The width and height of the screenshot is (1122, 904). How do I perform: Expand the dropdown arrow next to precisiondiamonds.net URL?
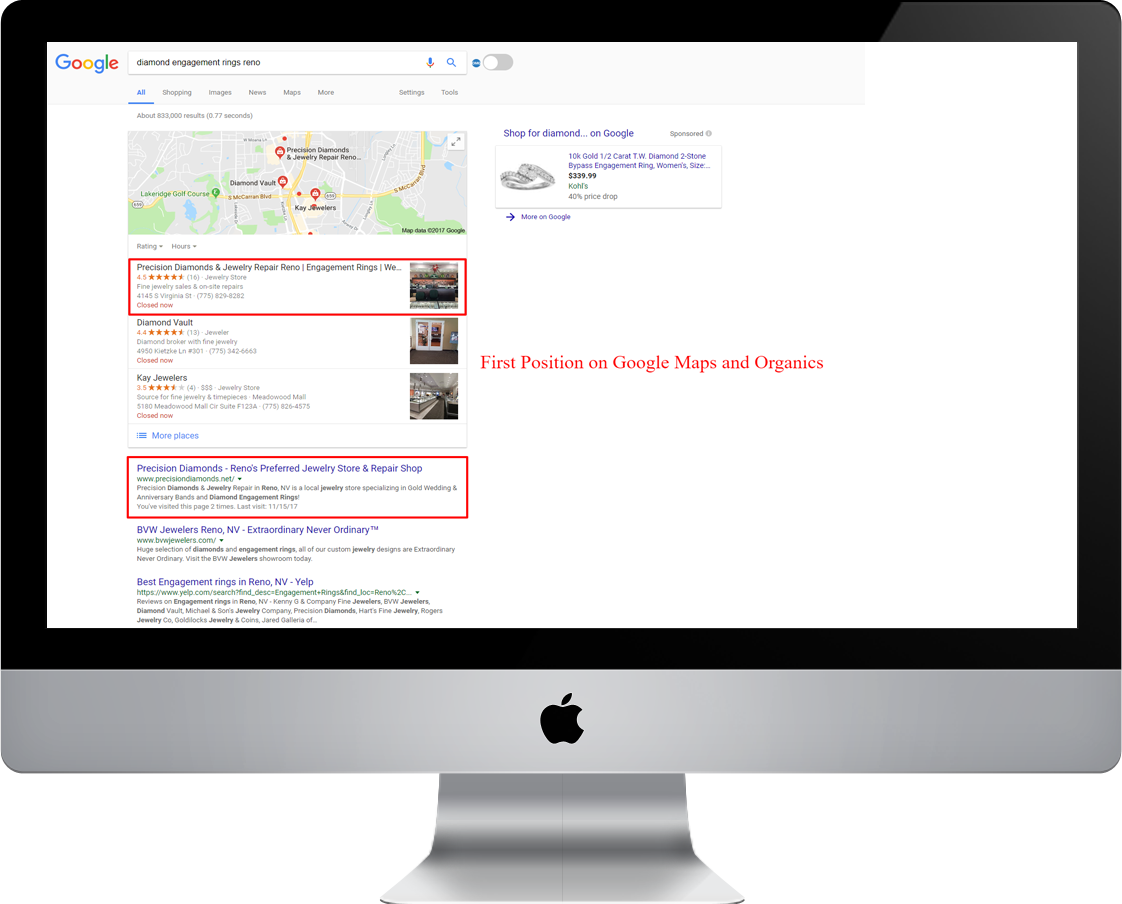pyautogui.click(x=240, y=479)
